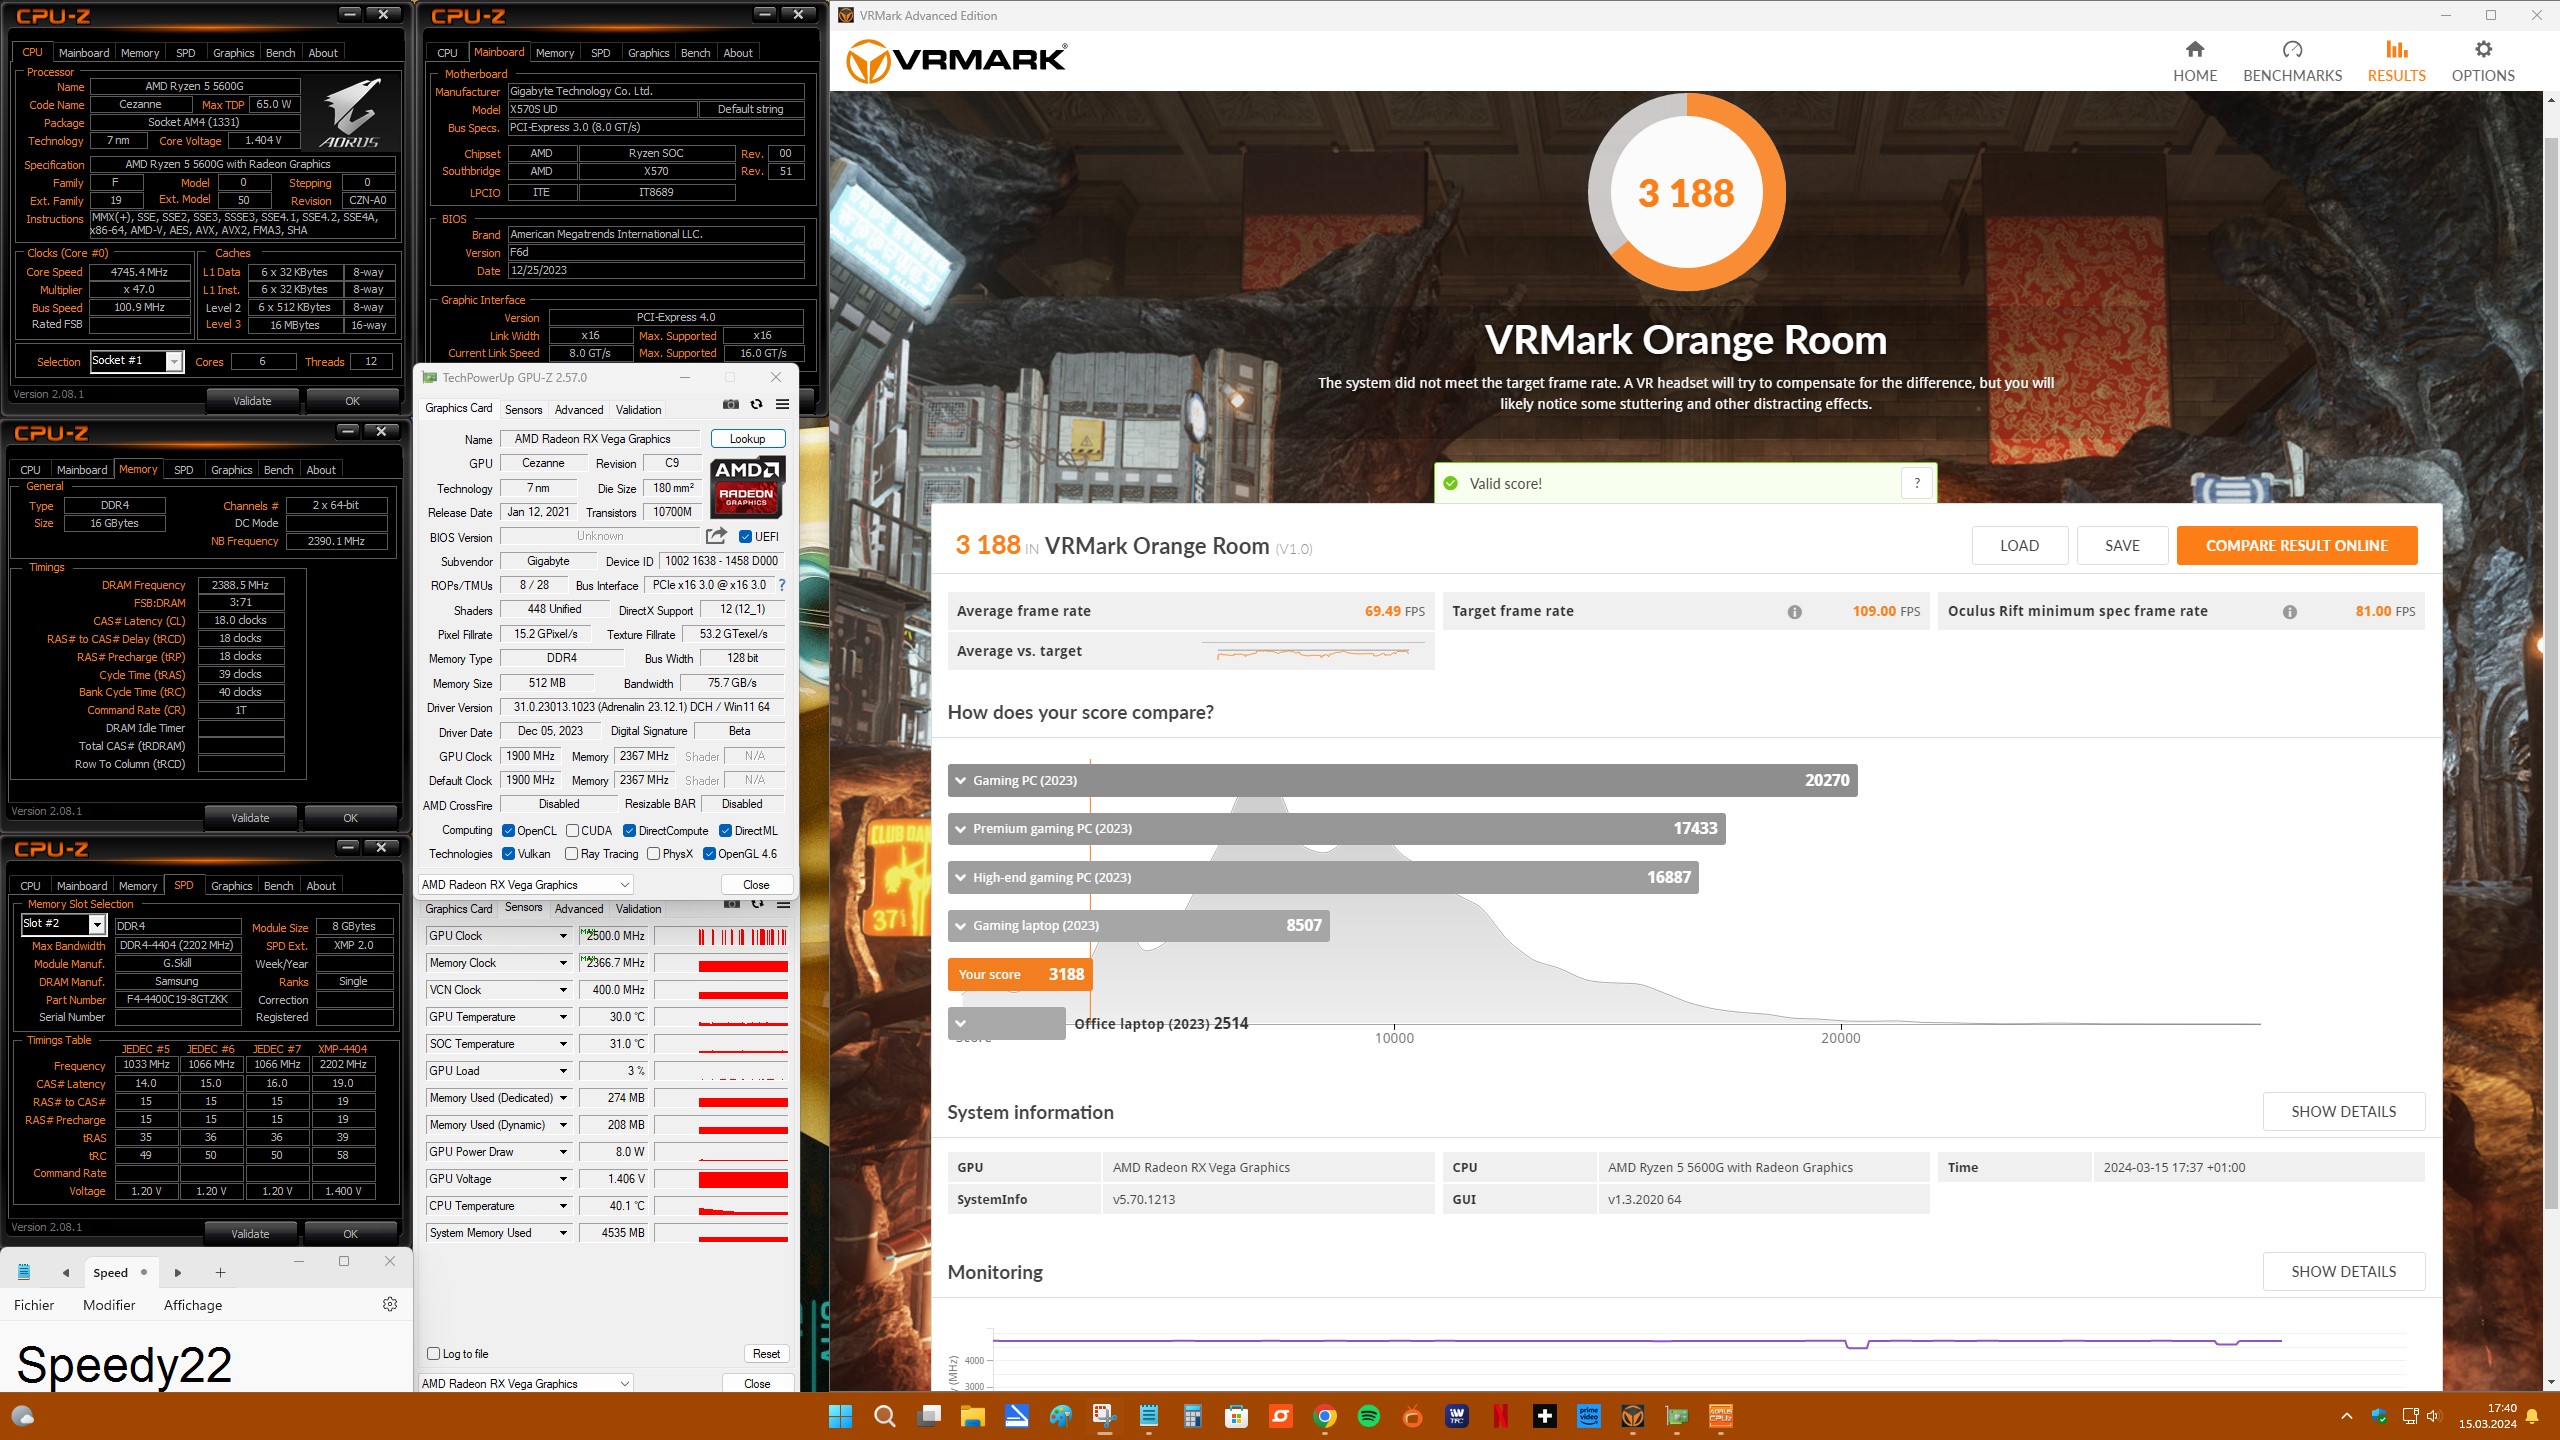The height and width of the screenshot is (1440, 2560).
Task: Open Notepad Fichier menu
Action: coord(34,1305)
